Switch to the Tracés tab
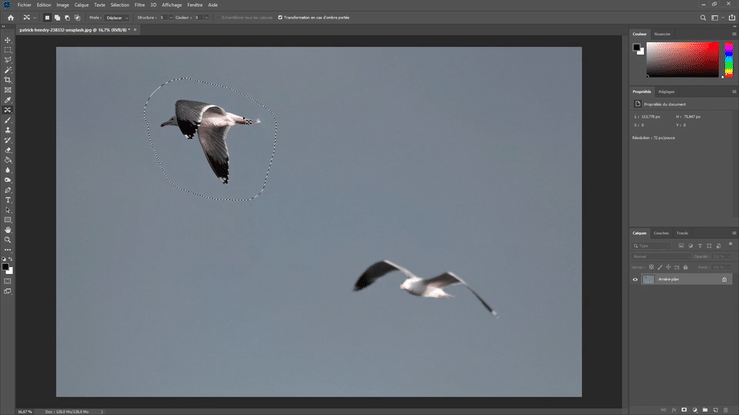Screen dimensions: 739x415 click(x=682, y=233)
